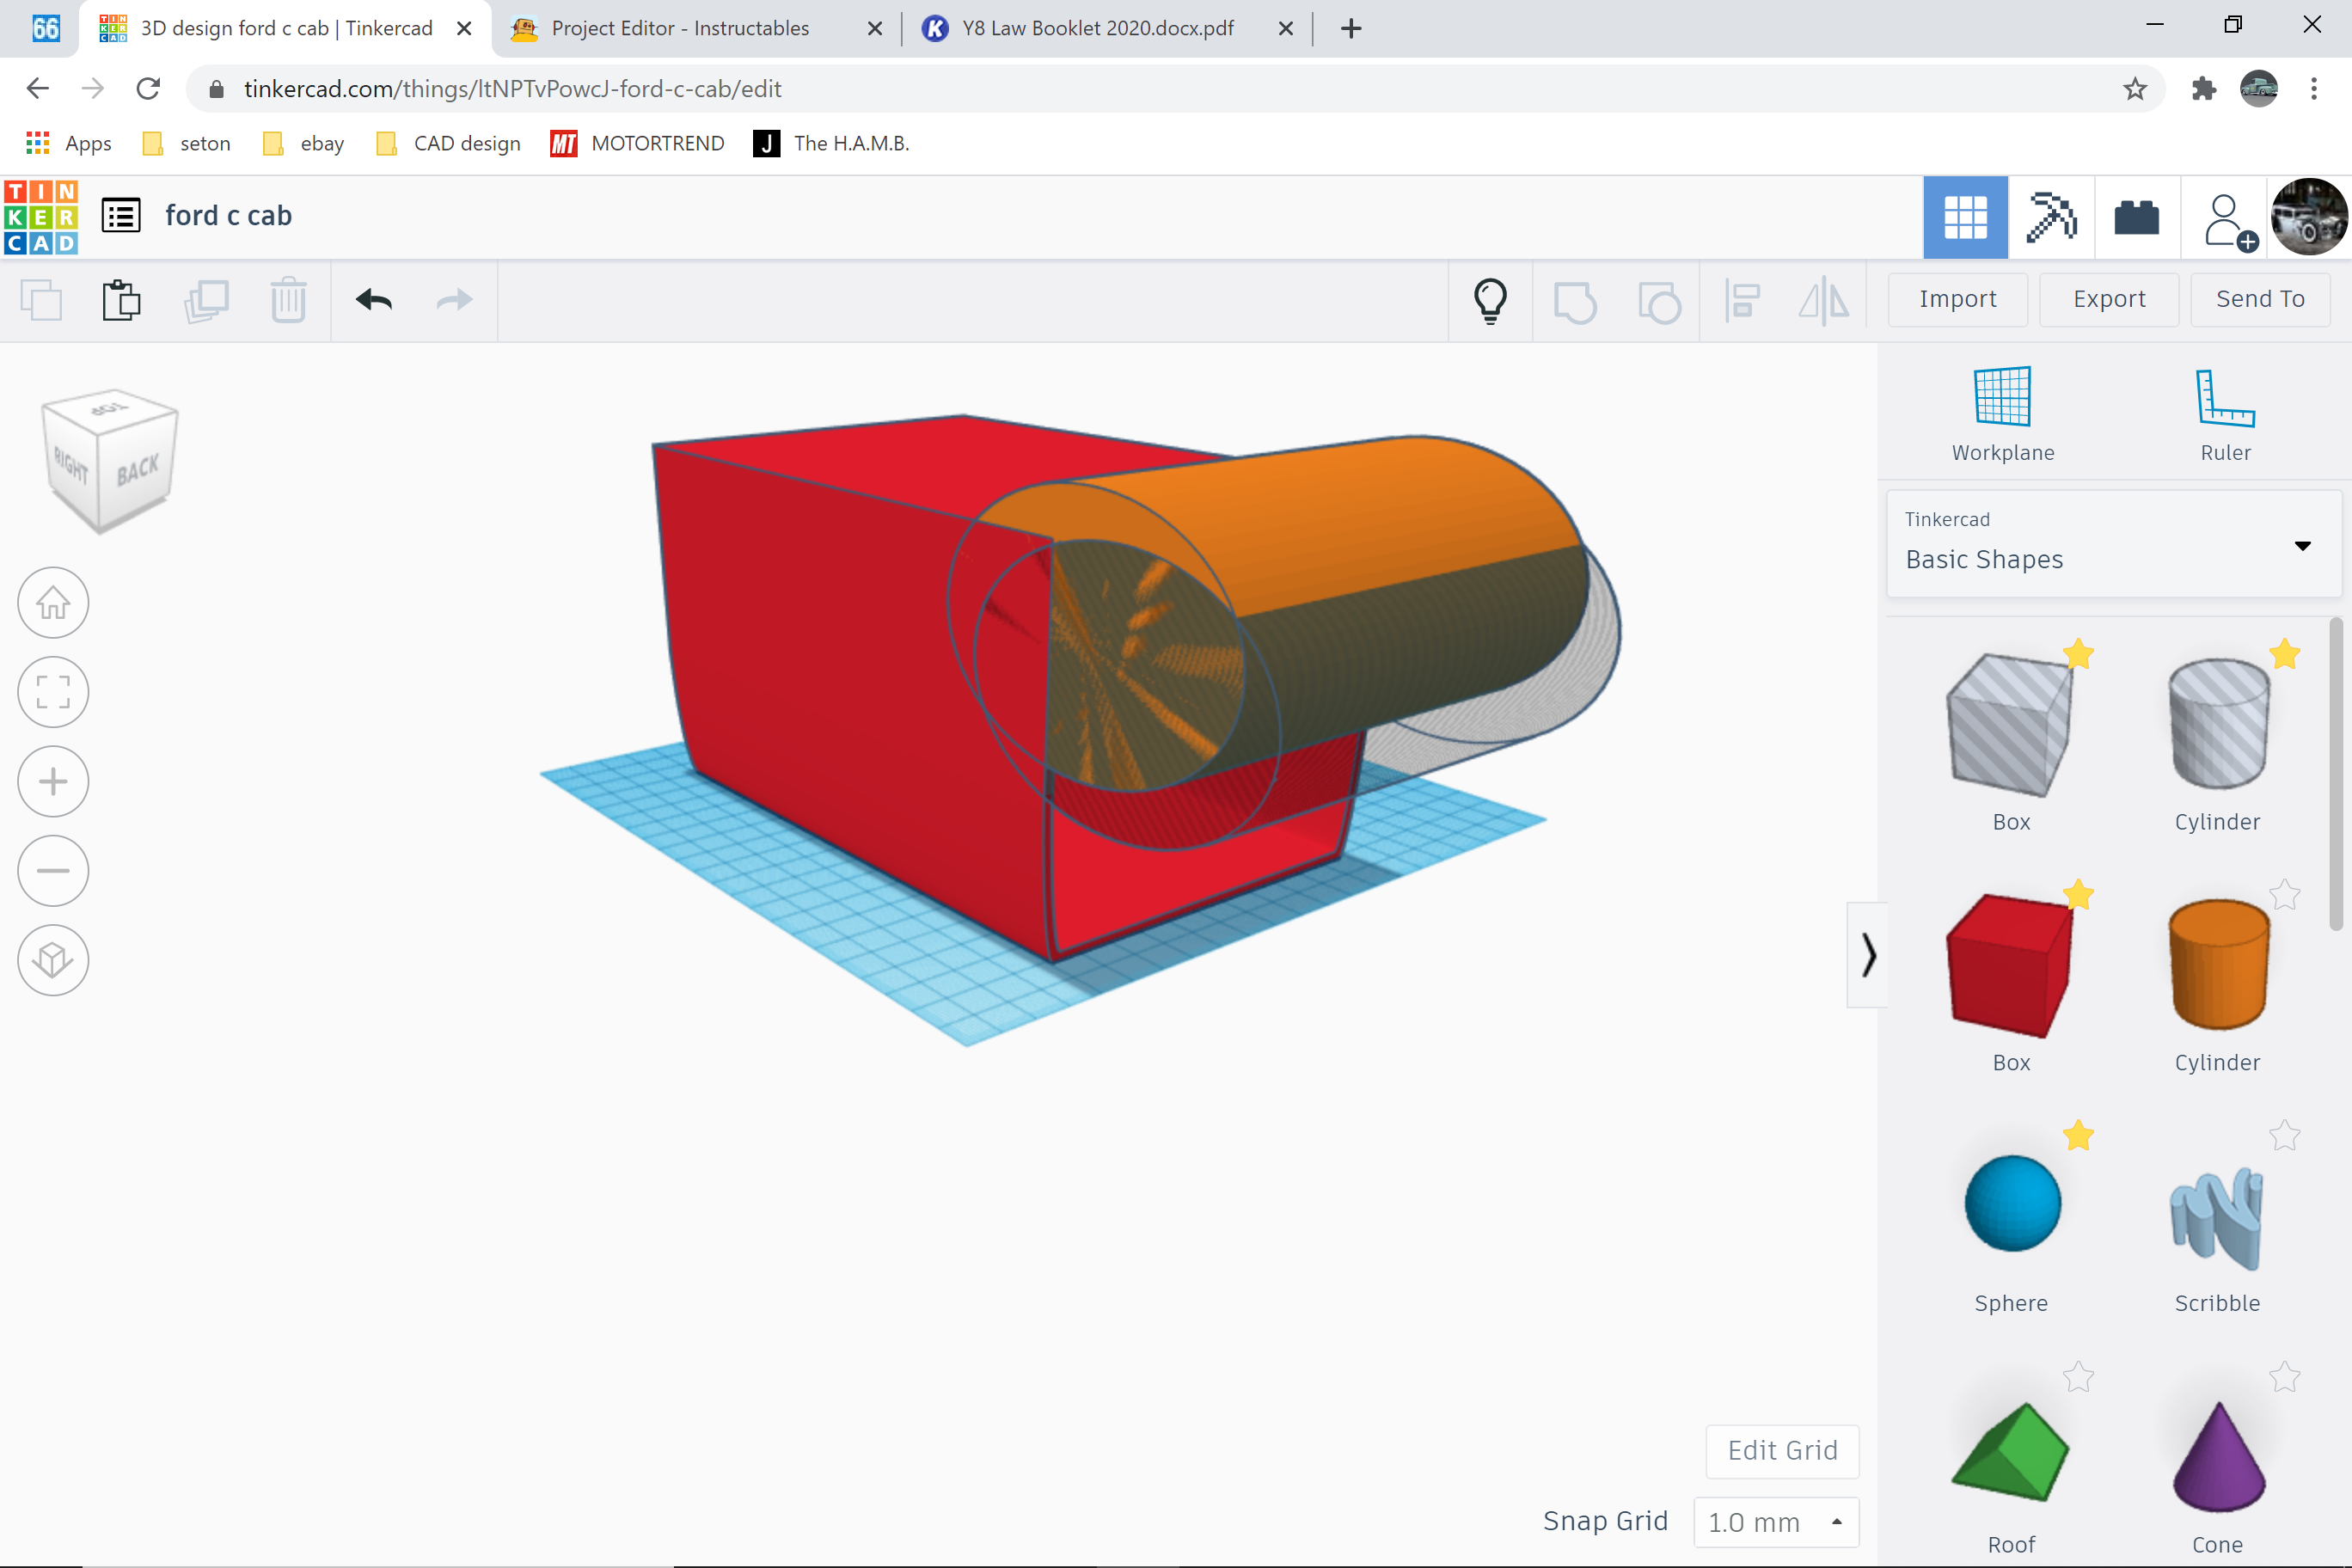This screenshot has width=2352, height=1568.
Task: Undo the last action
Action: (374, 300)
